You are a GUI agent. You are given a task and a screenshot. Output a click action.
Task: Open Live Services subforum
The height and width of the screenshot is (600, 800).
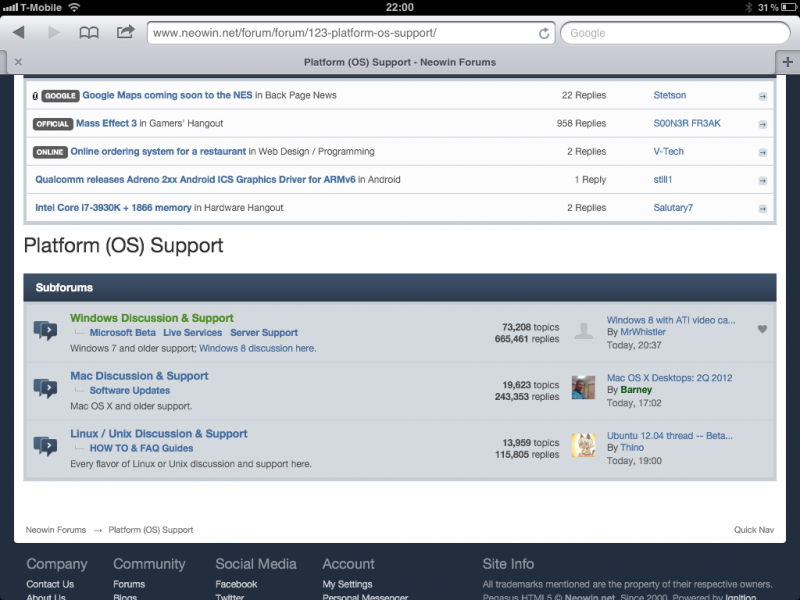point(192,333)
